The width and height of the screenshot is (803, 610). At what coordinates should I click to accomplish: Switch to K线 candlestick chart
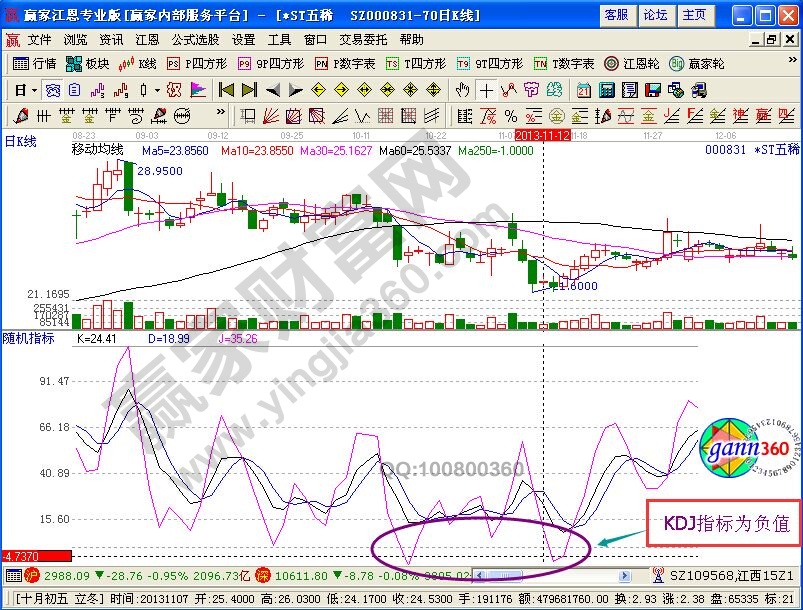coord(138,63)
